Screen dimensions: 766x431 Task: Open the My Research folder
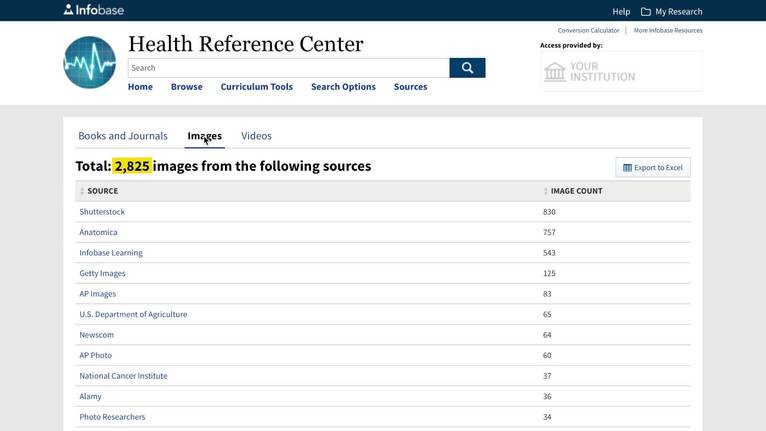point(672,11)
